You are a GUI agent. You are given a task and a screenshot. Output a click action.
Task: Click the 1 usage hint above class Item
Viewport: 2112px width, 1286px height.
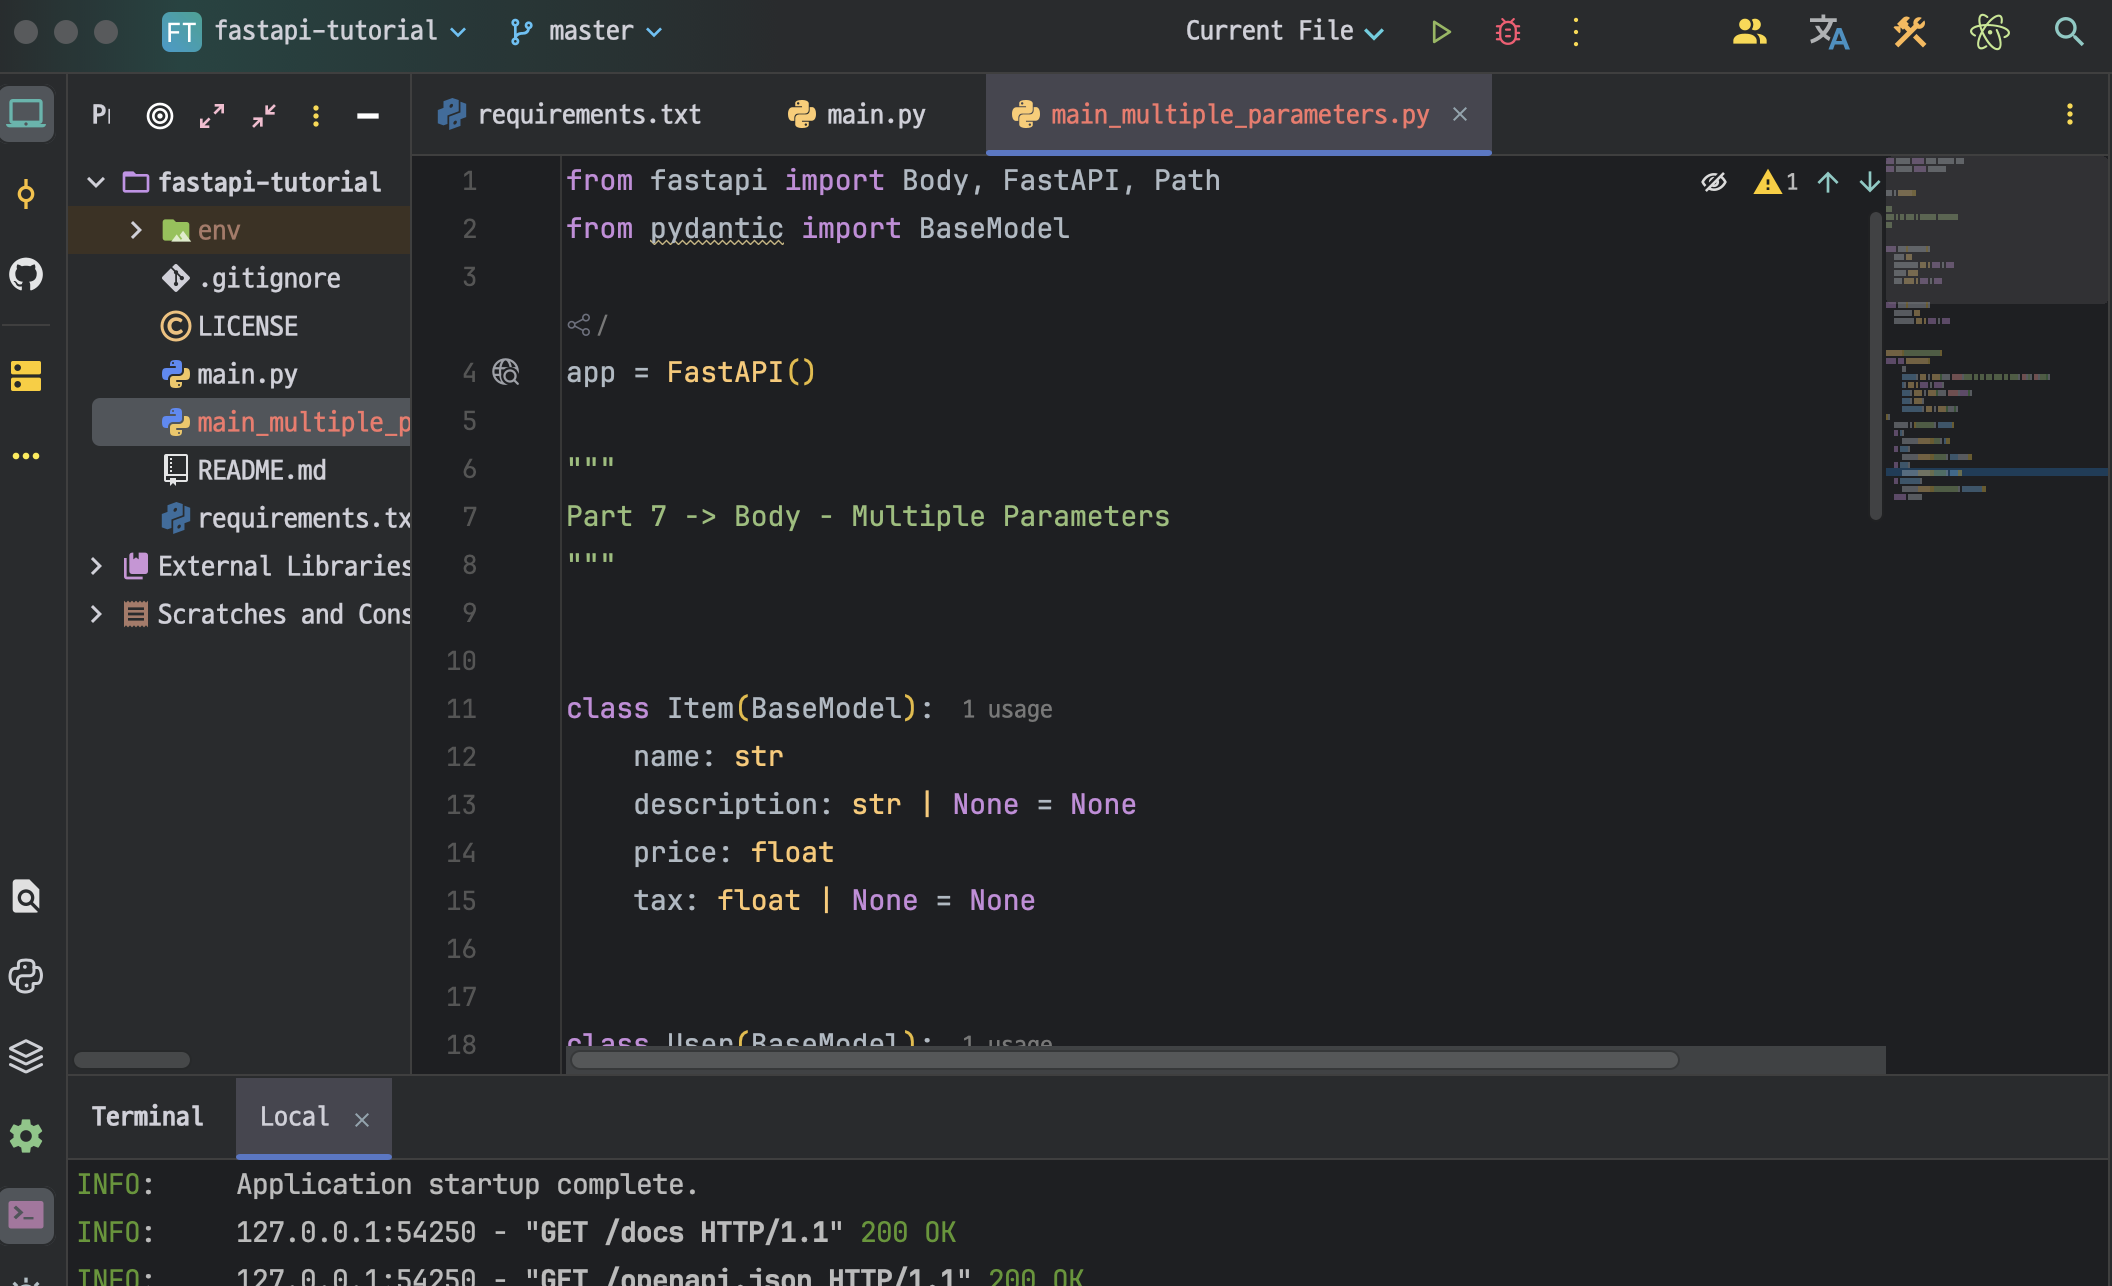(1006, 708)
